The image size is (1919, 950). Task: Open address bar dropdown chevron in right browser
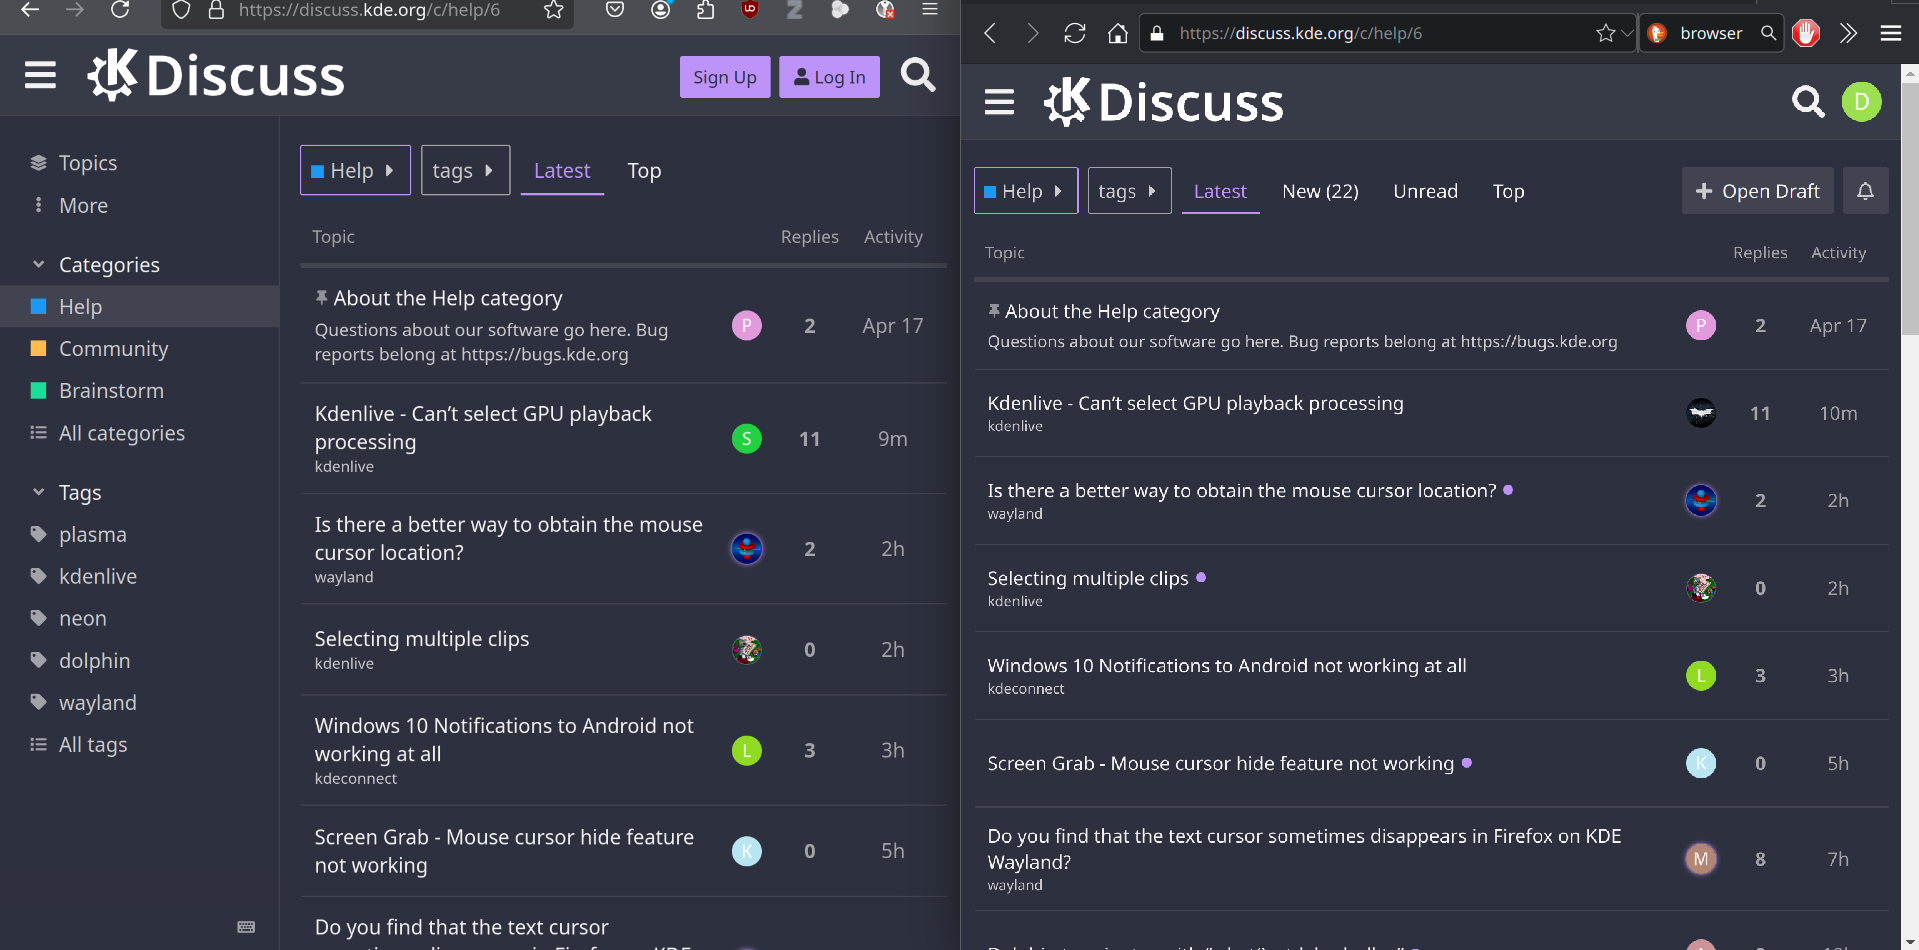point(1627,33)
